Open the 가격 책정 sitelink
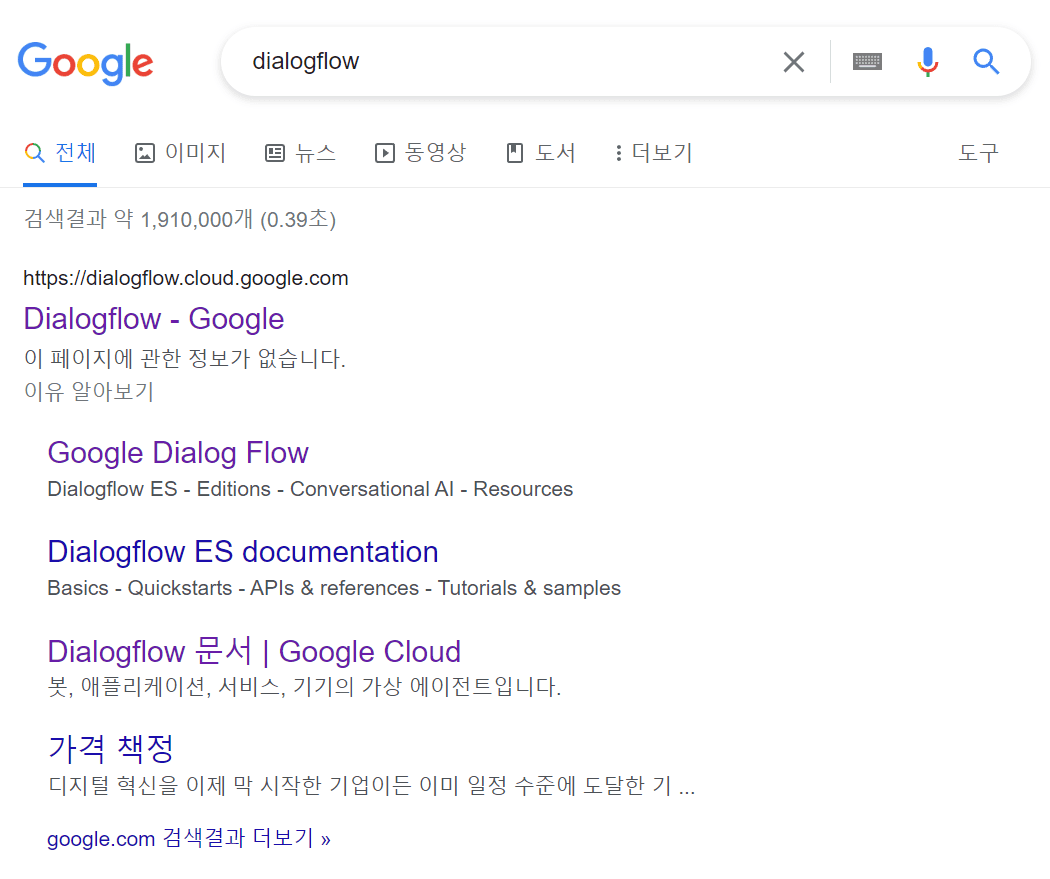The width and height of the screenshot is (1050, 879). (x=110, y=748)
